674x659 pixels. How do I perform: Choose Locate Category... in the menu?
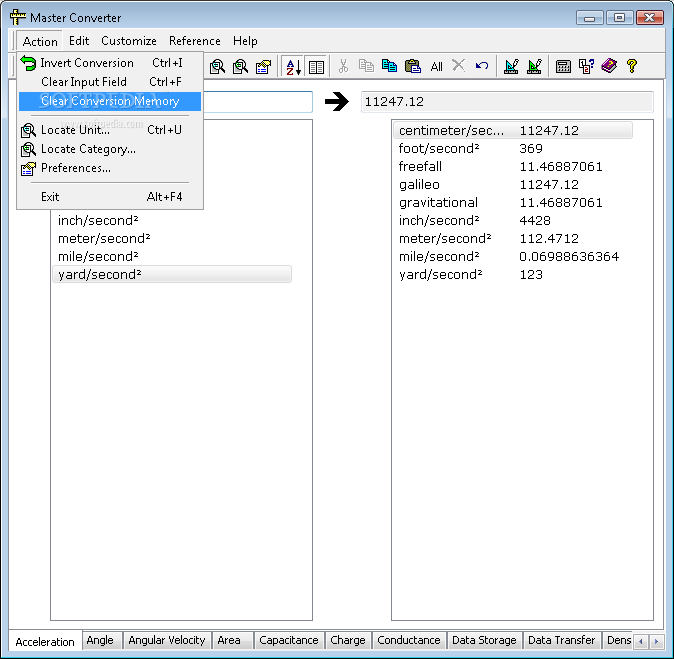pos(110,149)
